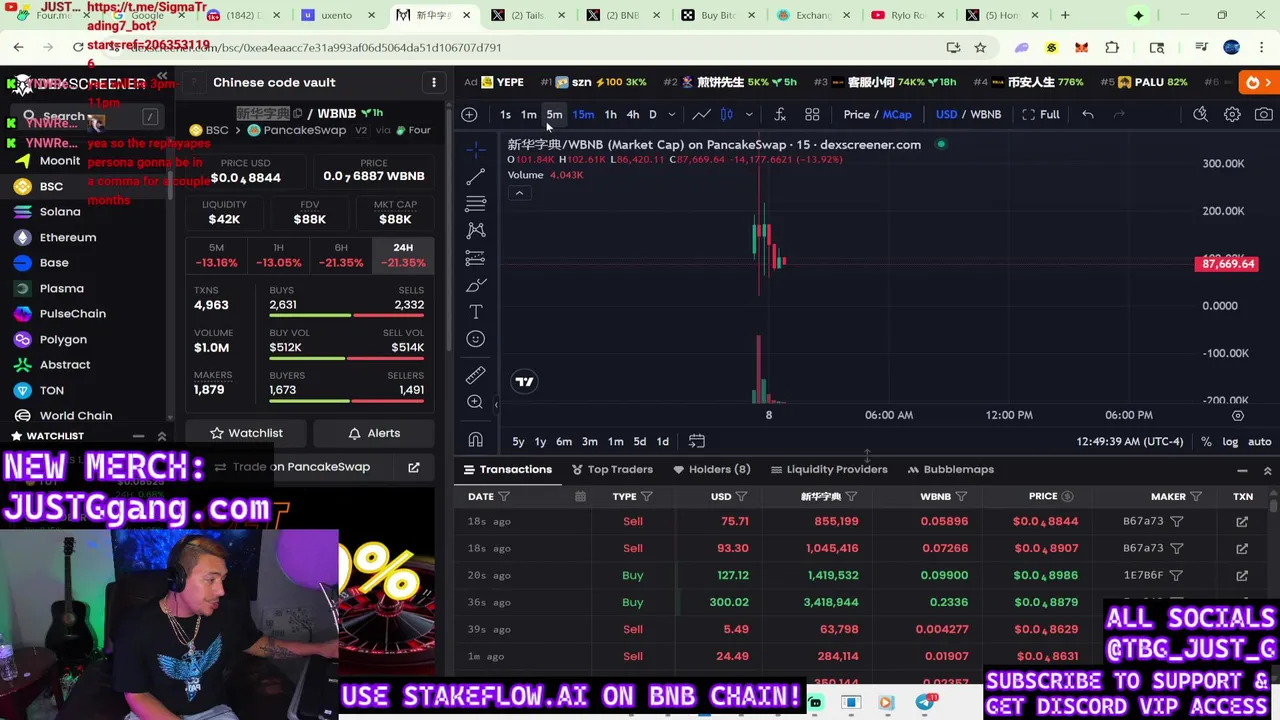Expand the transactions panel to full height
1280x720 pixels.
(x=1267, y=470)
